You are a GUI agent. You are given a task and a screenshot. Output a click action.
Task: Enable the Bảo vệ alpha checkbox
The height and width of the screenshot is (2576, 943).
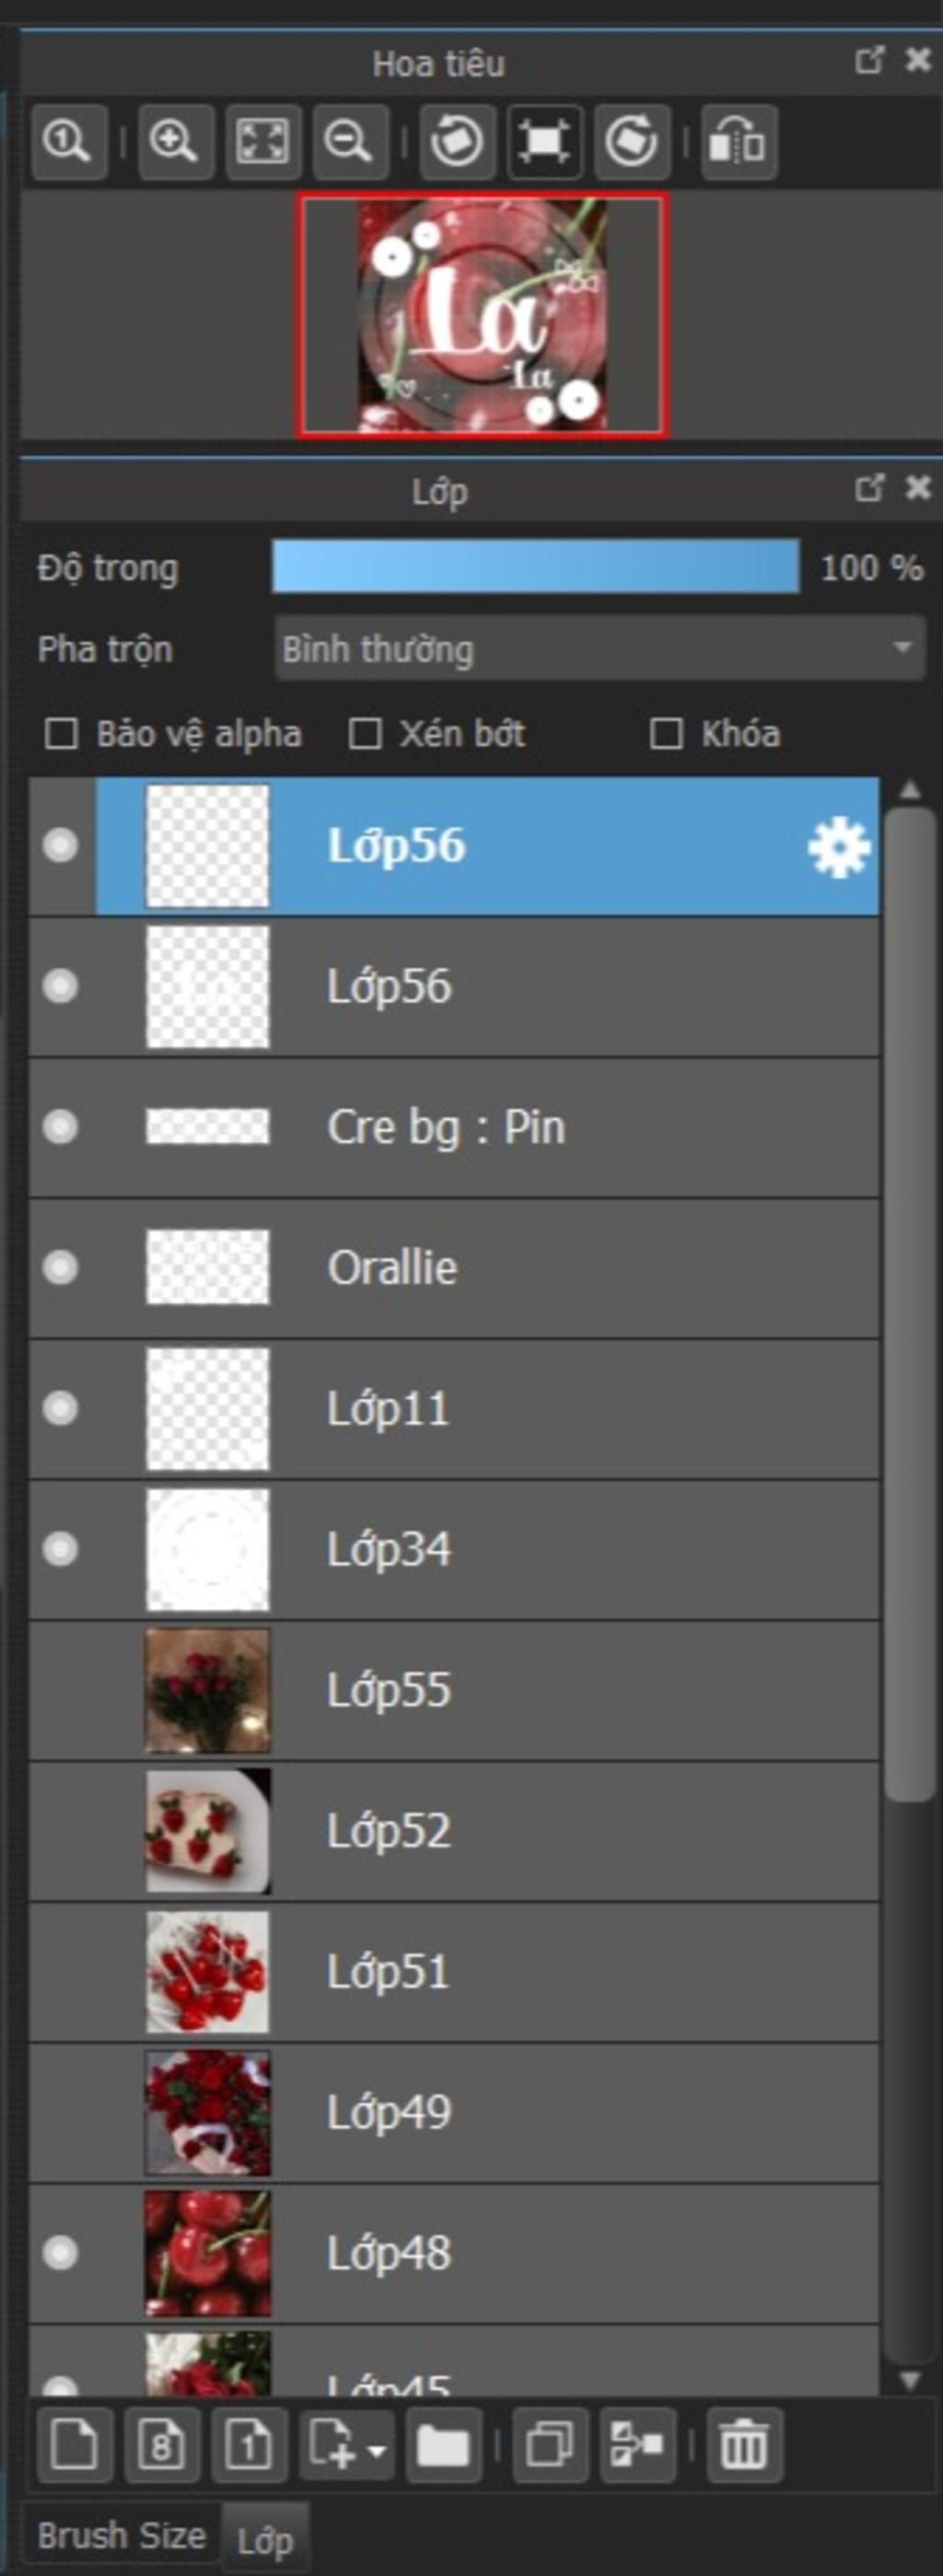coord(61,734)
